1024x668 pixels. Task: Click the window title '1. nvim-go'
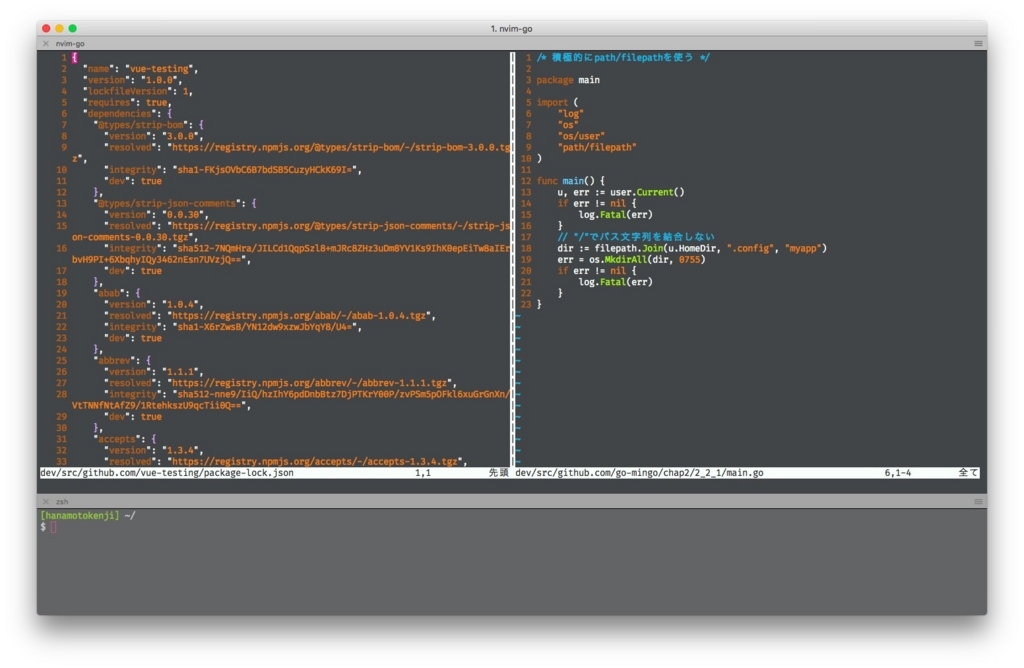511,29
